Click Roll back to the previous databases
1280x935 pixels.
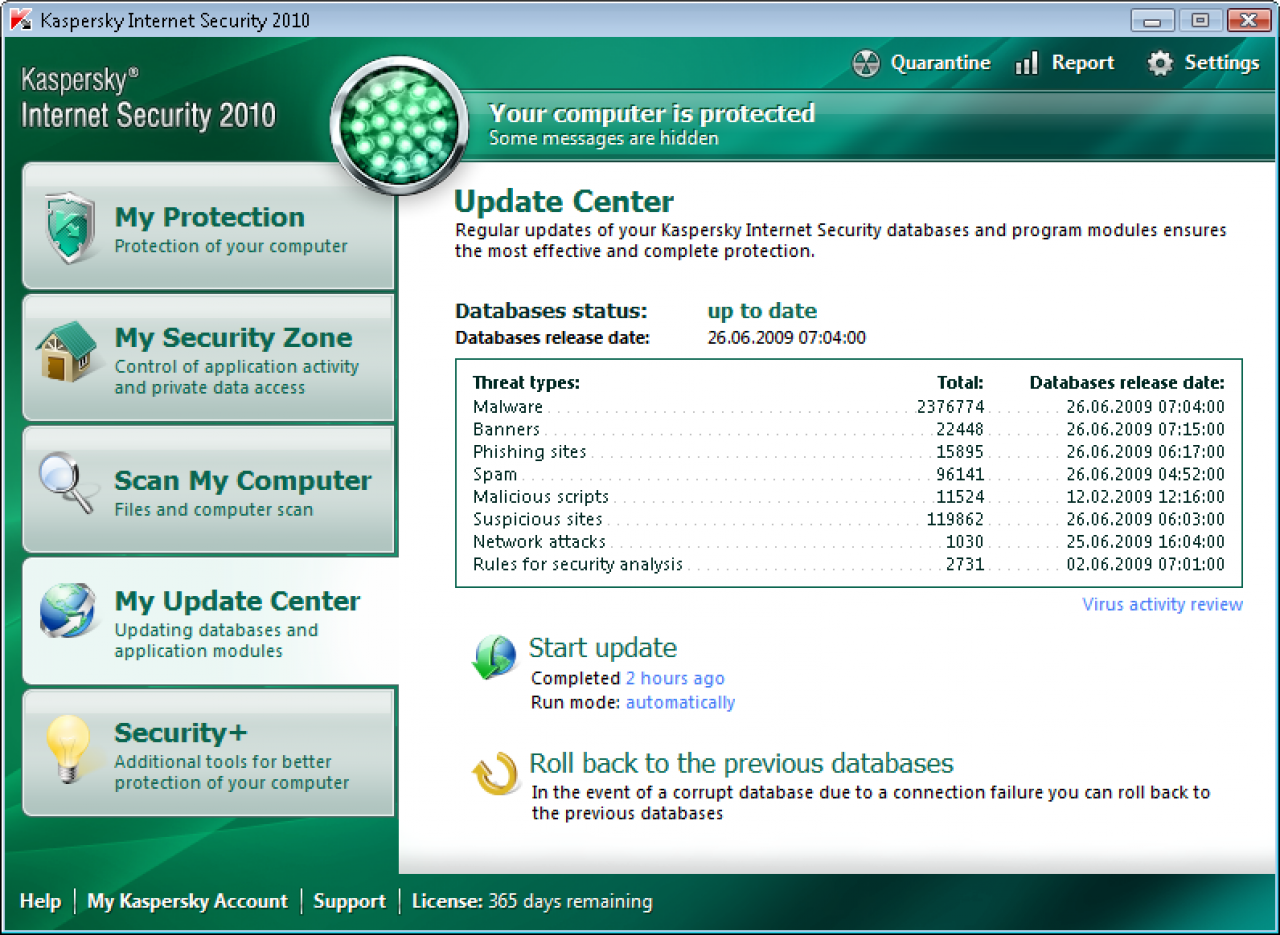pyautogui.click(x=741, y=764)
